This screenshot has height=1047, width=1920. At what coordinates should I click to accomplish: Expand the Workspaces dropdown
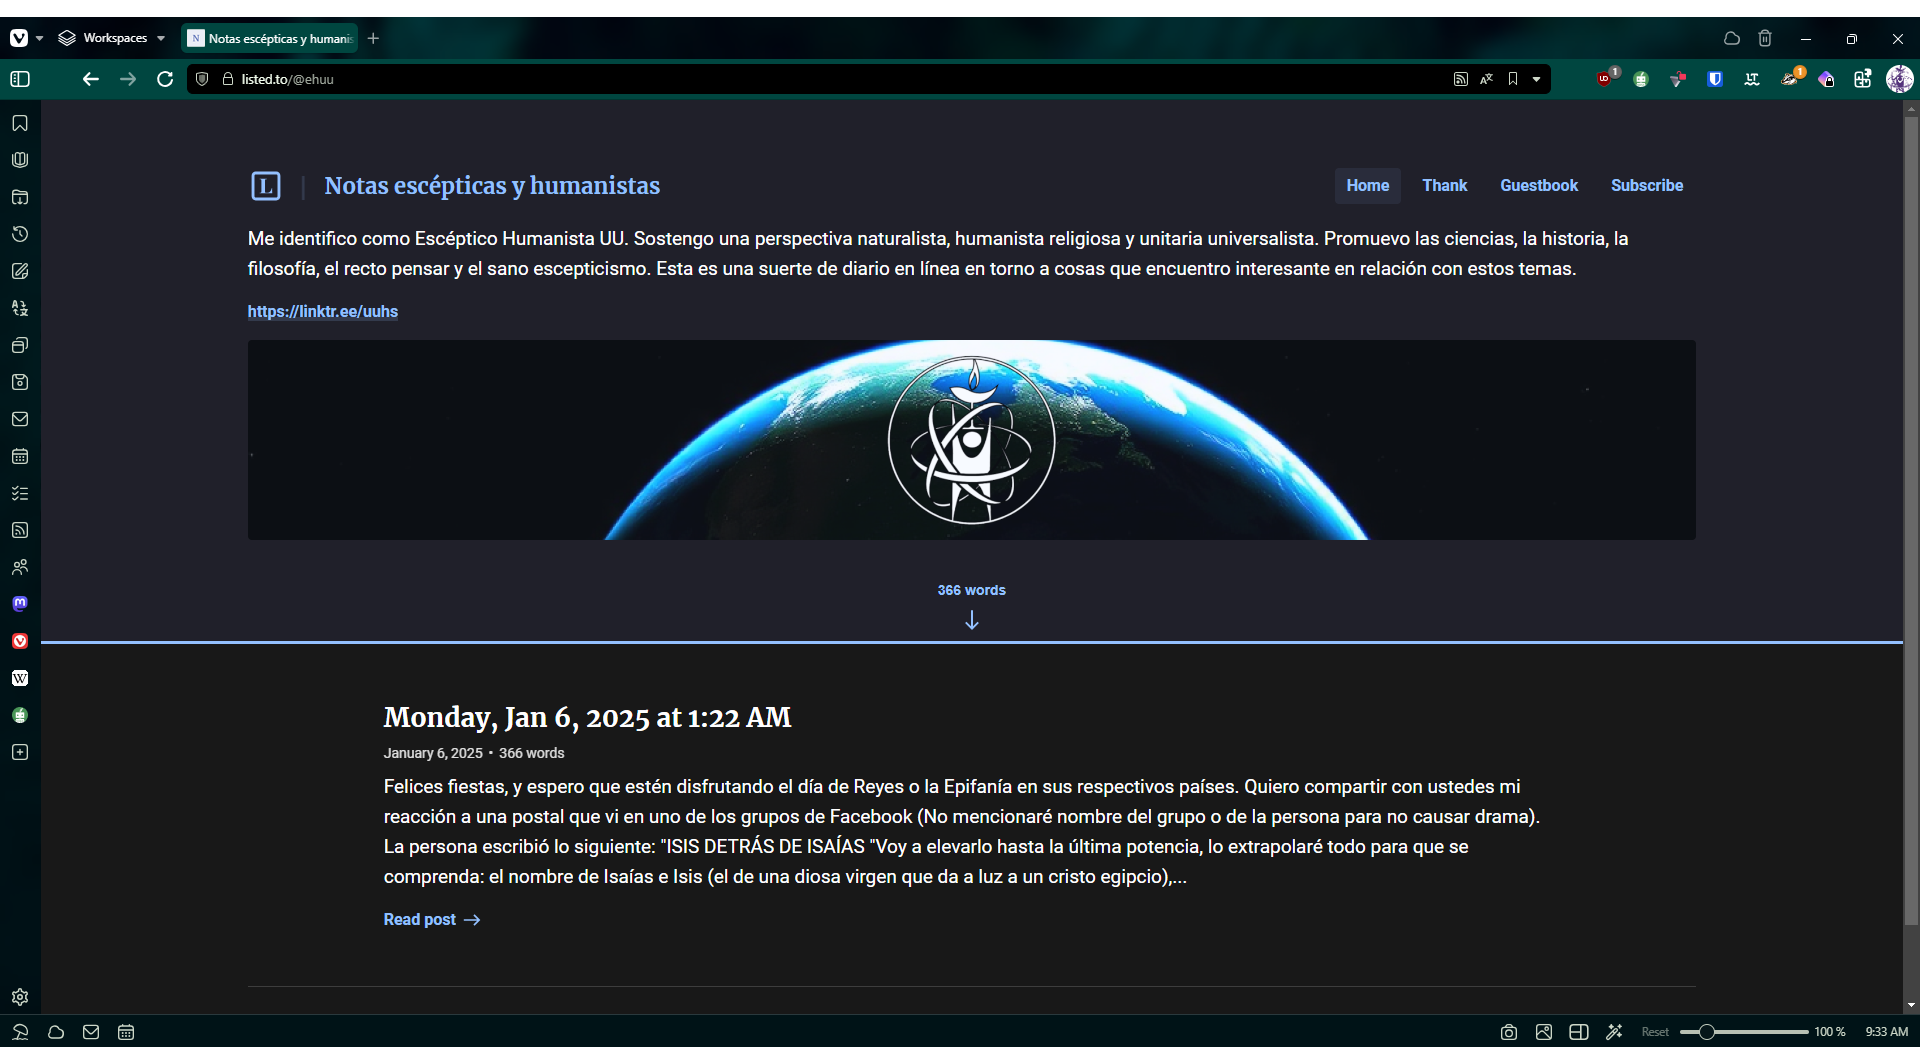click(x=111, y=38)
